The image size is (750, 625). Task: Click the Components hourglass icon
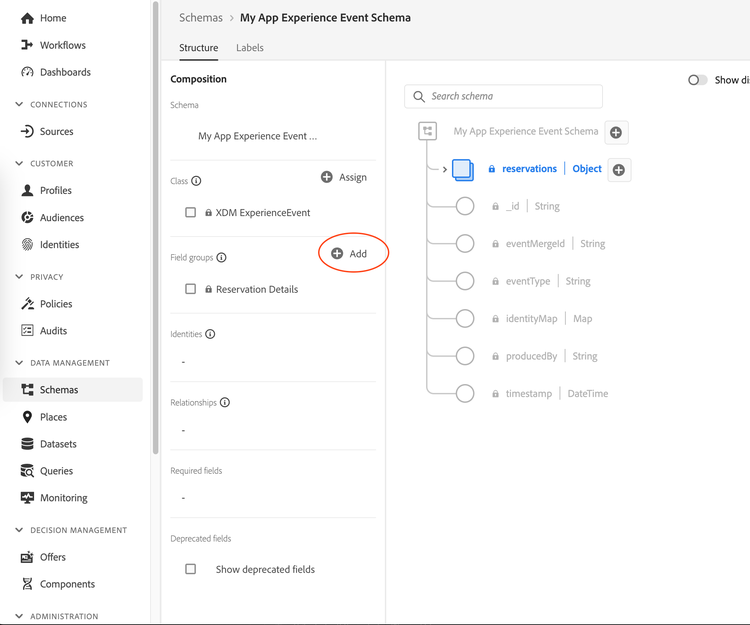tap(27, 584)
